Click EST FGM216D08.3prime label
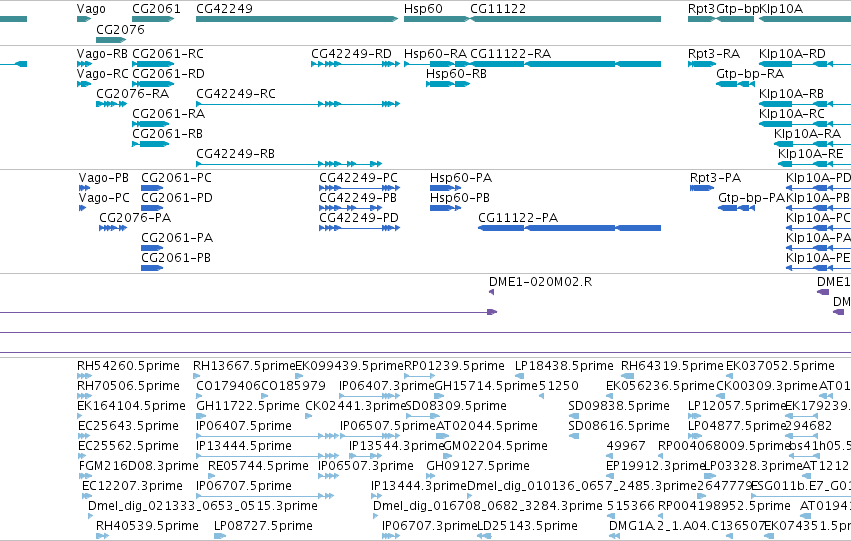This screenshot has height=541, width=851. coord(139,466)
